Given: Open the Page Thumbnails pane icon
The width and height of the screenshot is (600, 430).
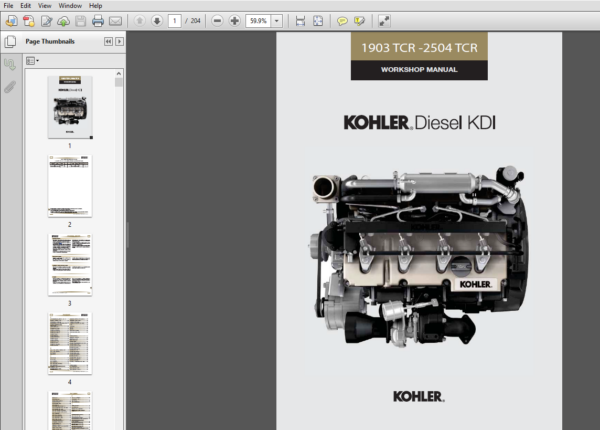Looking at the screenshot, I should (x=10, y=42).
